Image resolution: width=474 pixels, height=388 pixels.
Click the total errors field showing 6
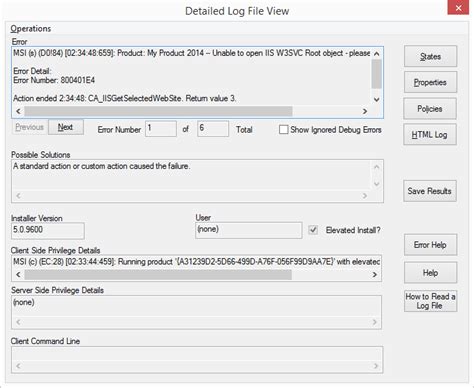pos(213,129)
